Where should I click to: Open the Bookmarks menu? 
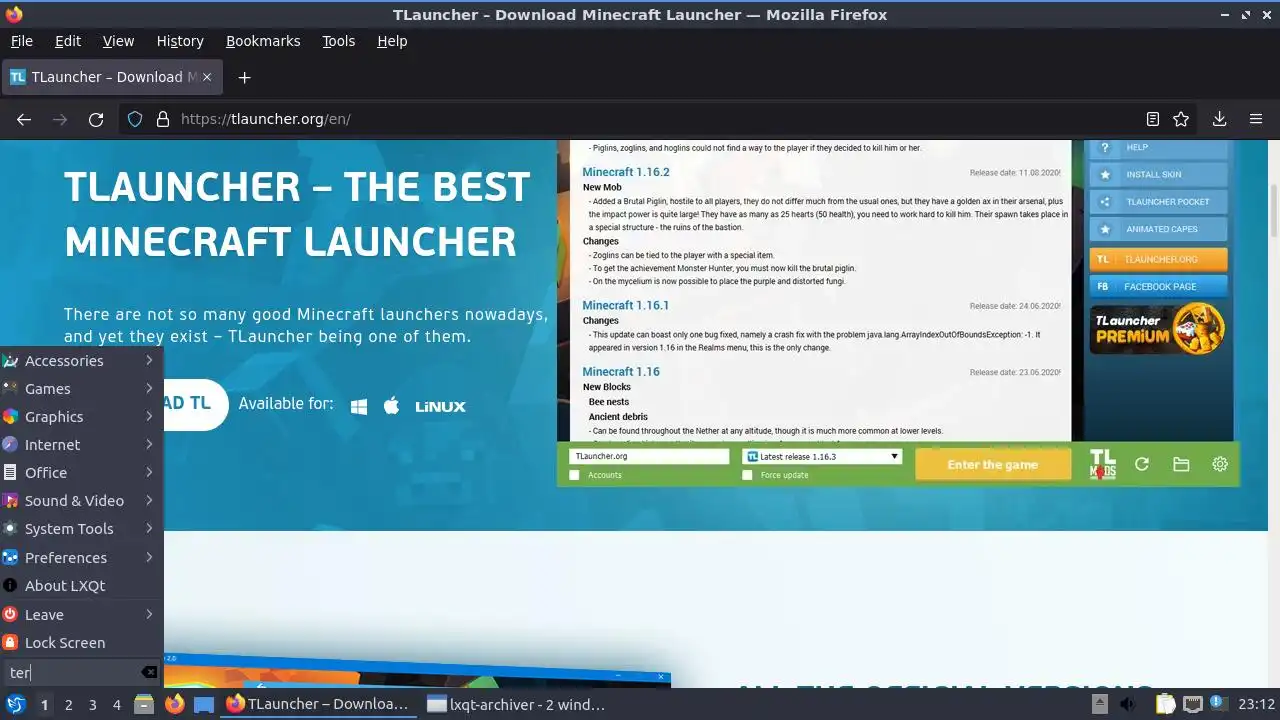pos(263,41)
